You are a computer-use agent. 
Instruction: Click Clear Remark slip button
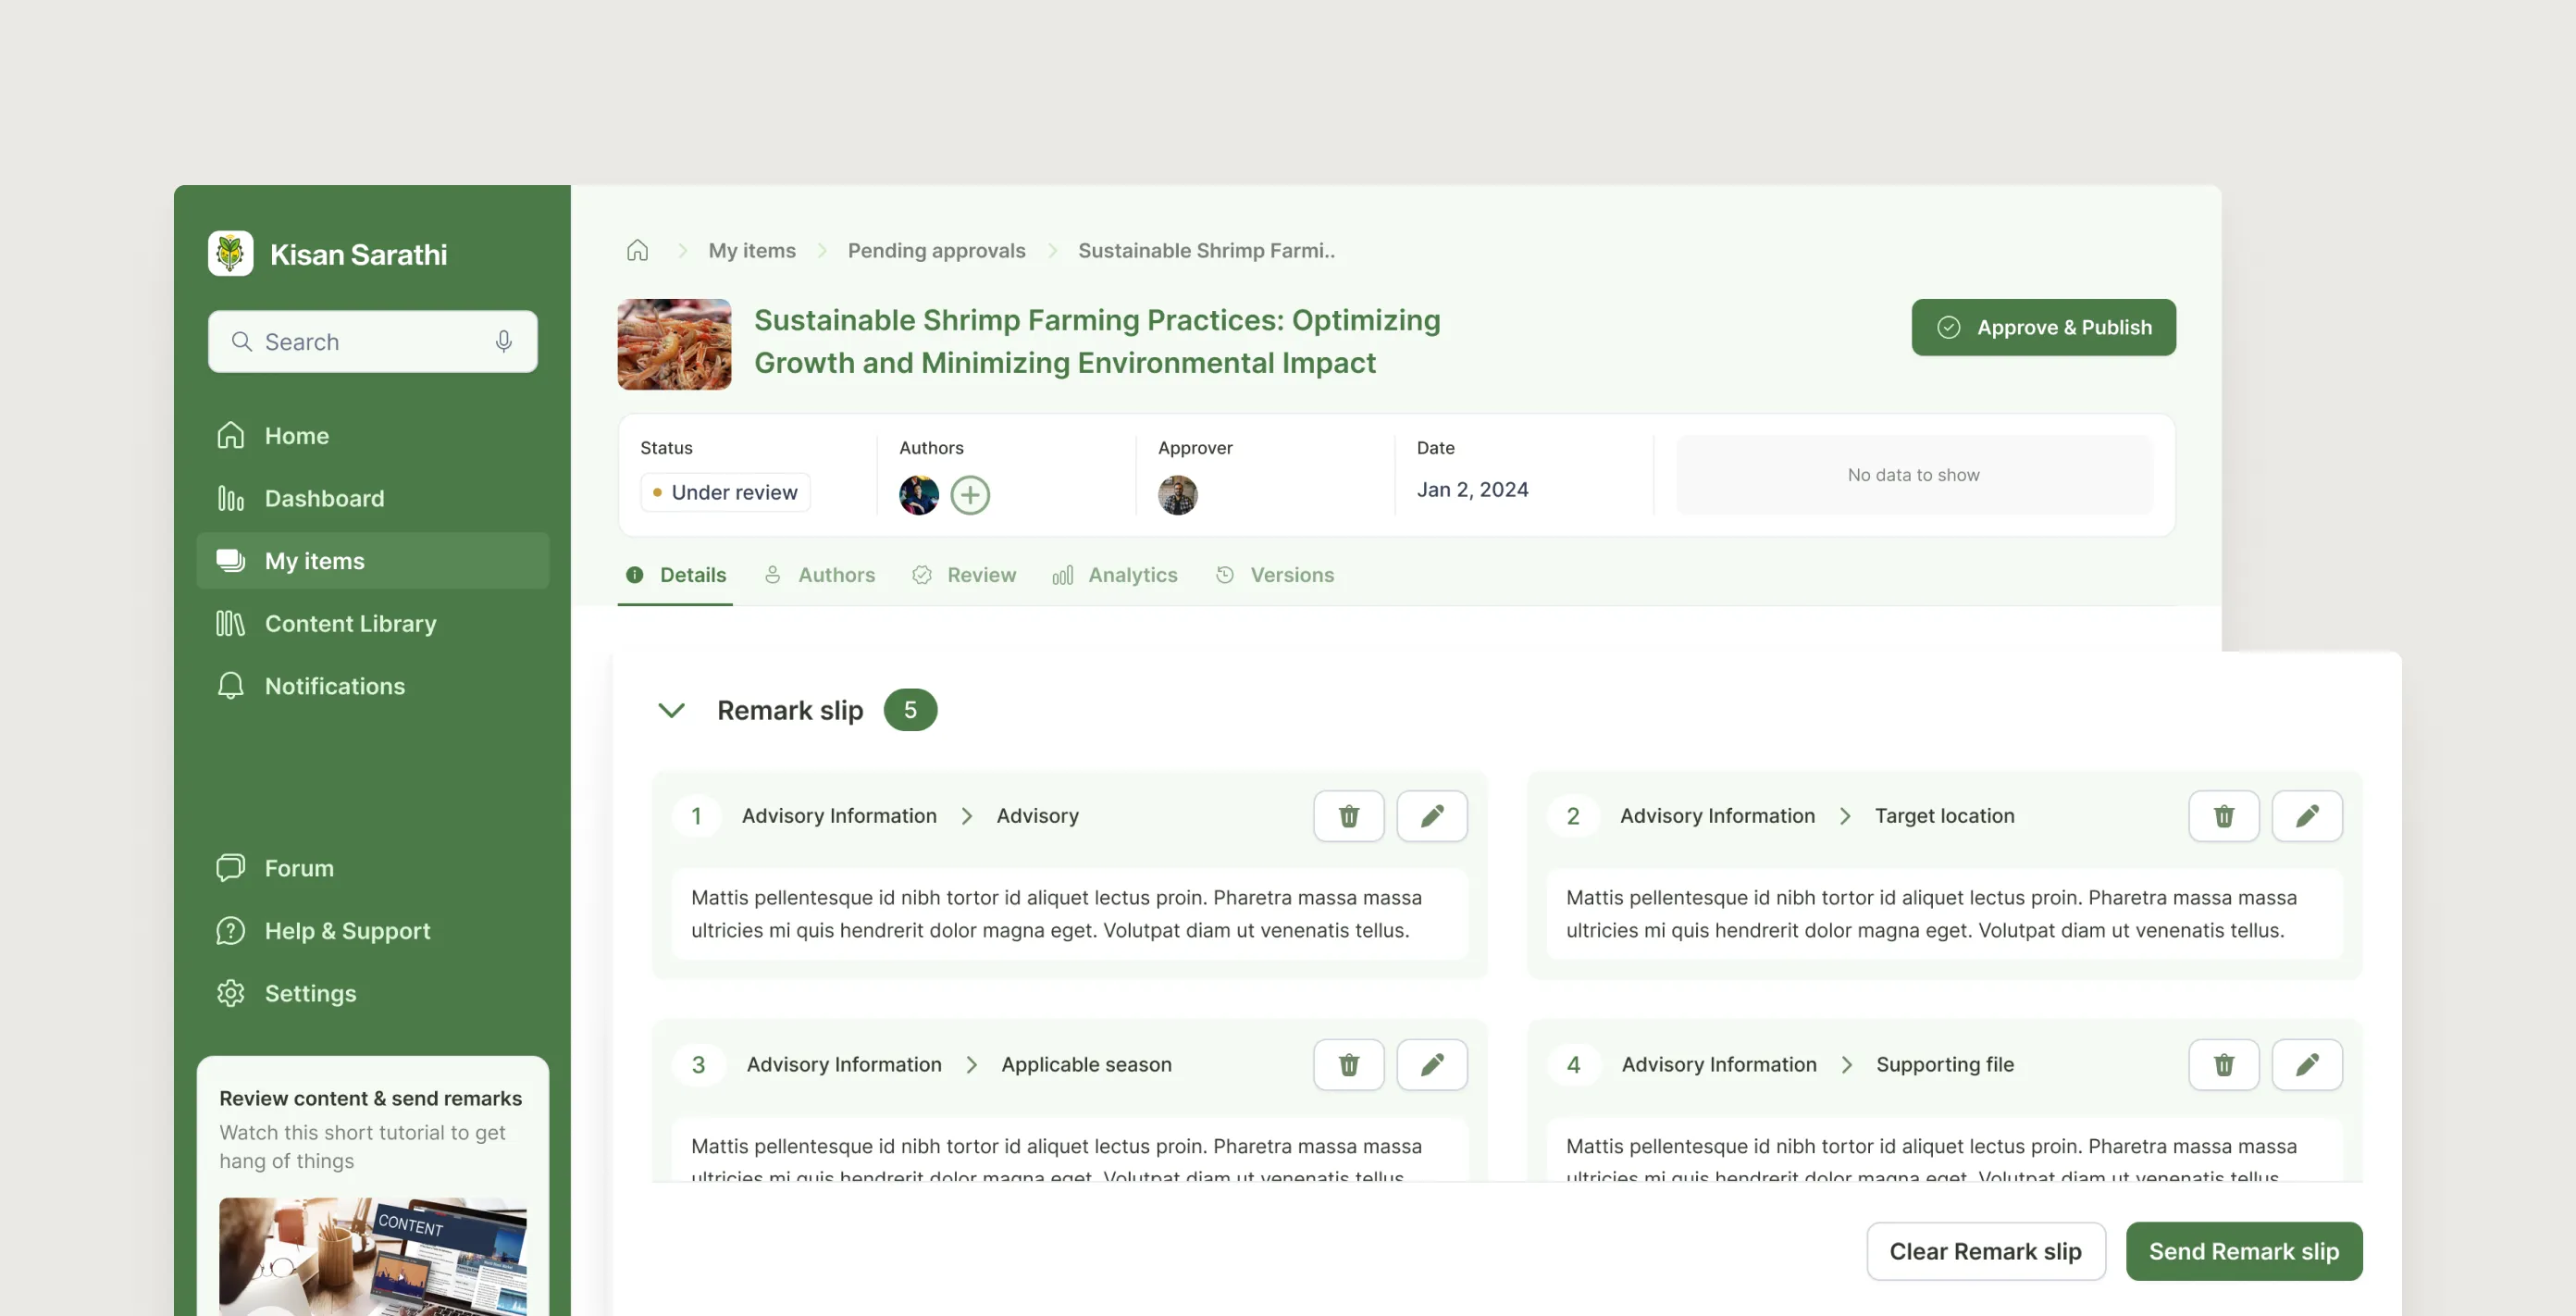coord(1985,1251)
